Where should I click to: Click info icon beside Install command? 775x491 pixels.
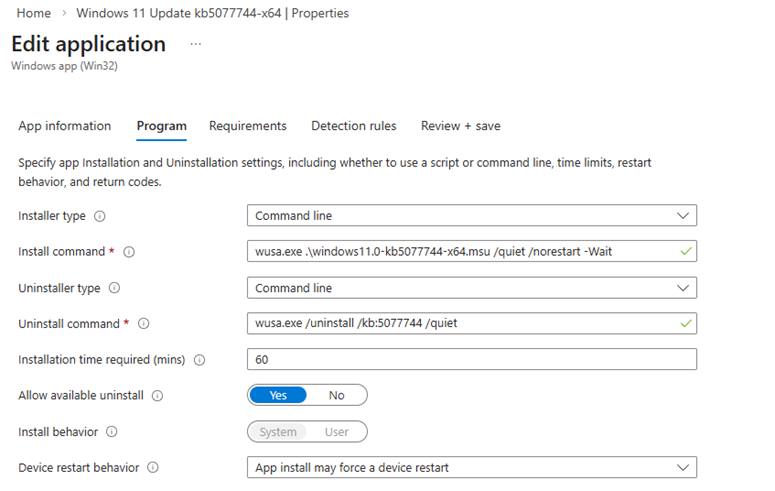tap(129, 252)
